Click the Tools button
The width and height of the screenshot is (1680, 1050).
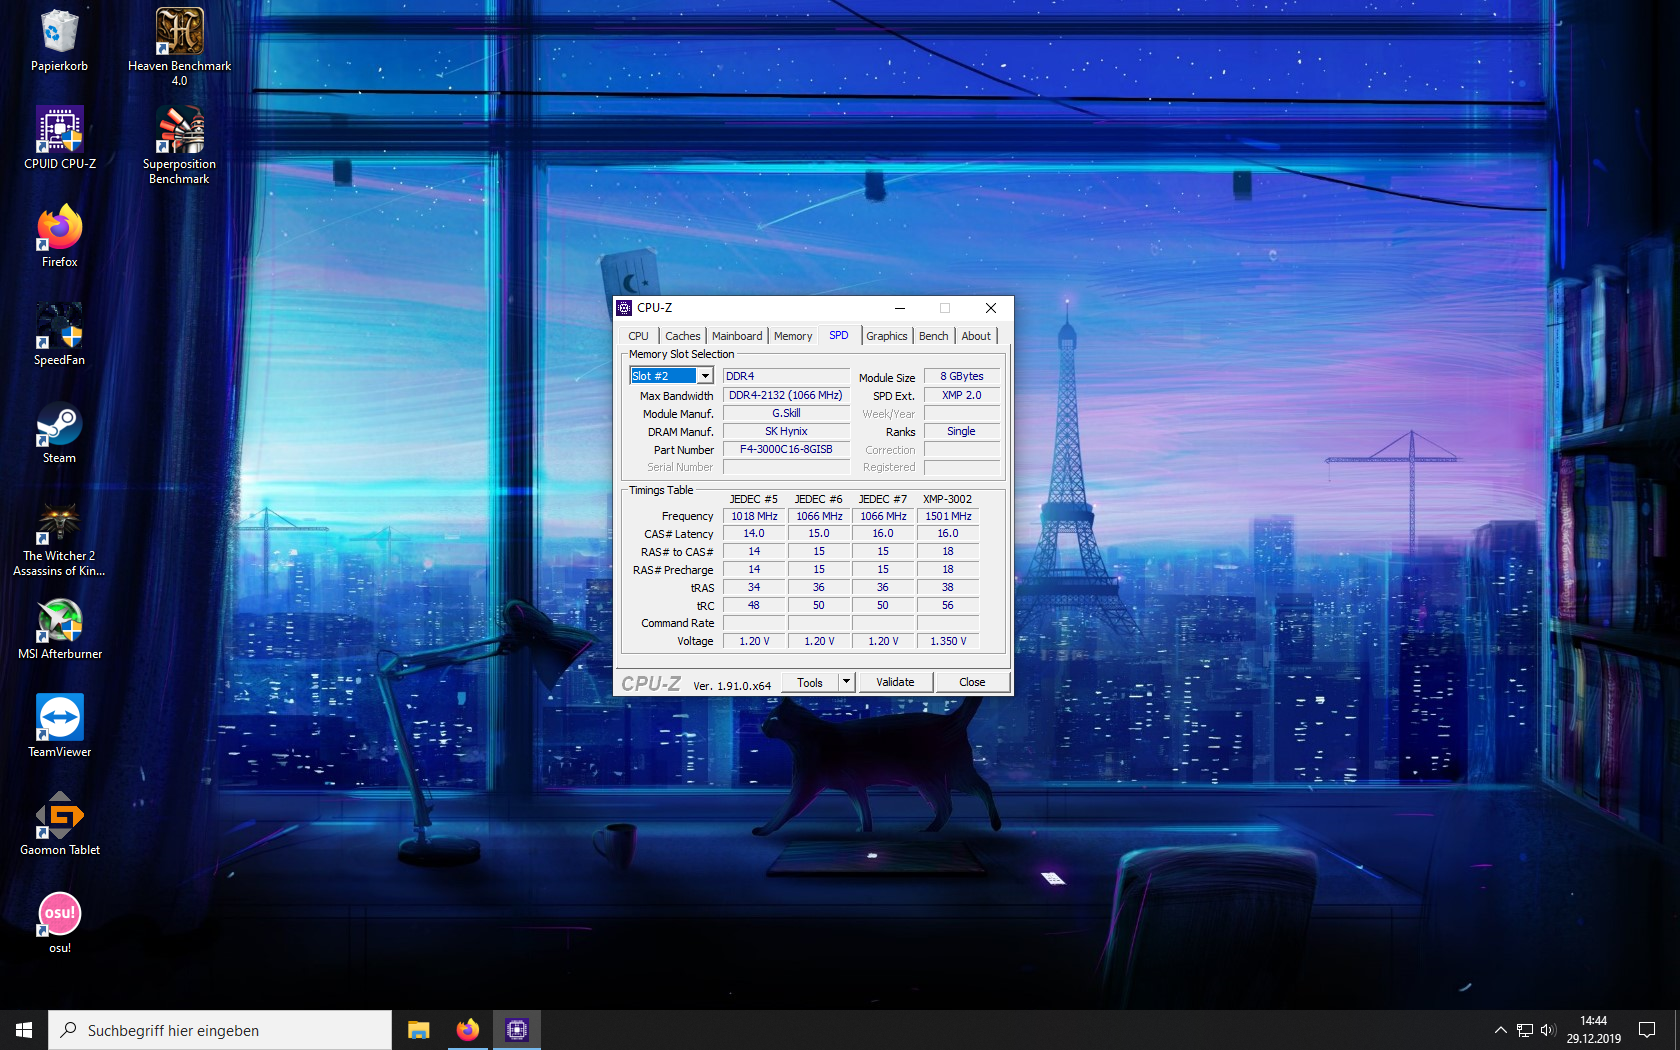point(810,682)
